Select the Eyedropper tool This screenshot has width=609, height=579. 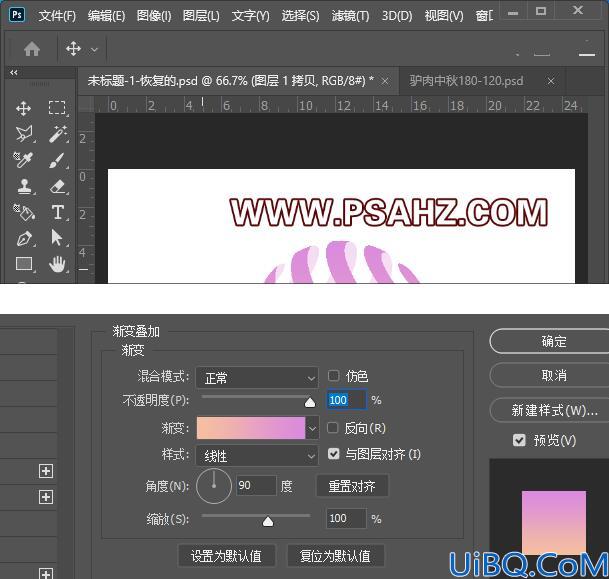tap(24, 160)
